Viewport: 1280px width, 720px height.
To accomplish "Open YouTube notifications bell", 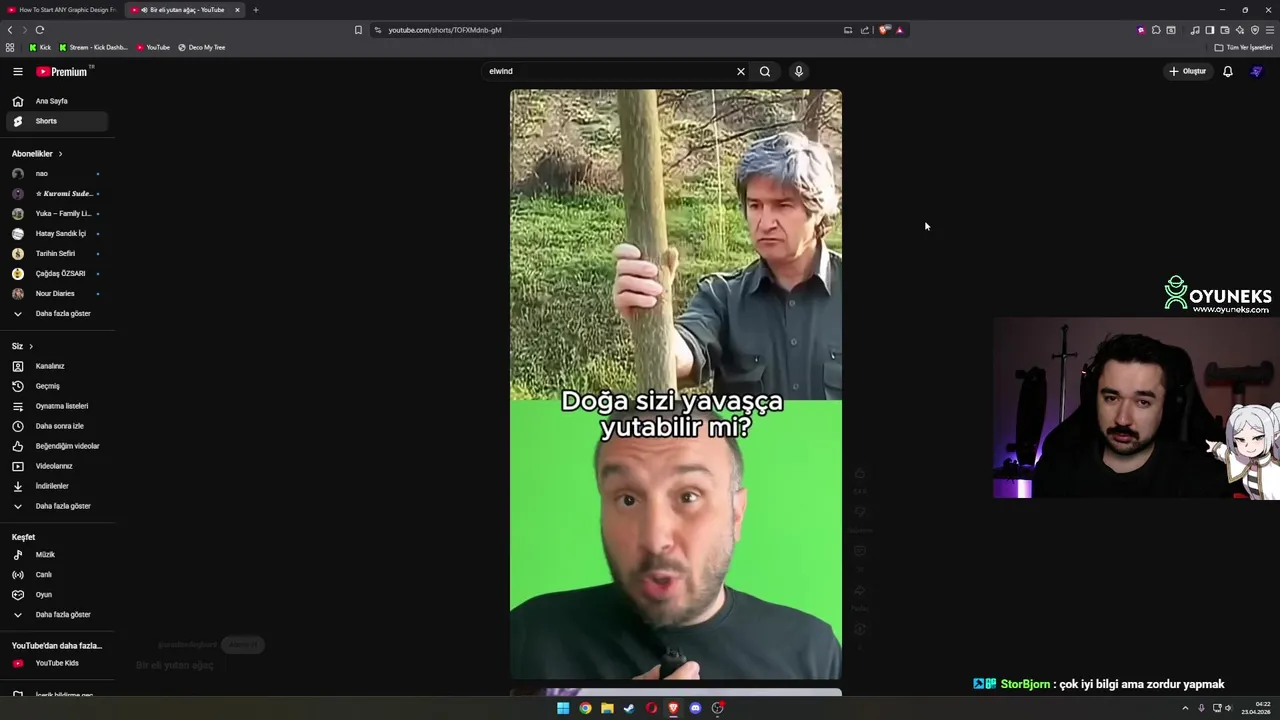I will pyautogui.click(x=1228, y=71).
